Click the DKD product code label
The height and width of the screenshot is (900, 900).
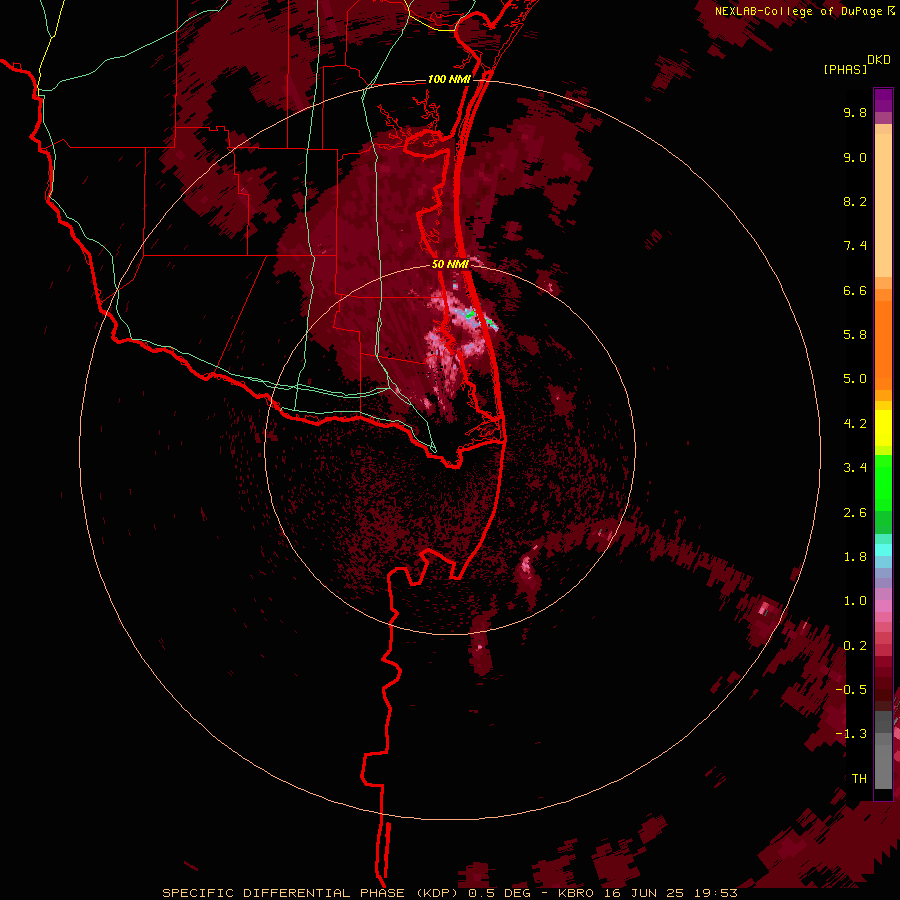click(879, 60)
